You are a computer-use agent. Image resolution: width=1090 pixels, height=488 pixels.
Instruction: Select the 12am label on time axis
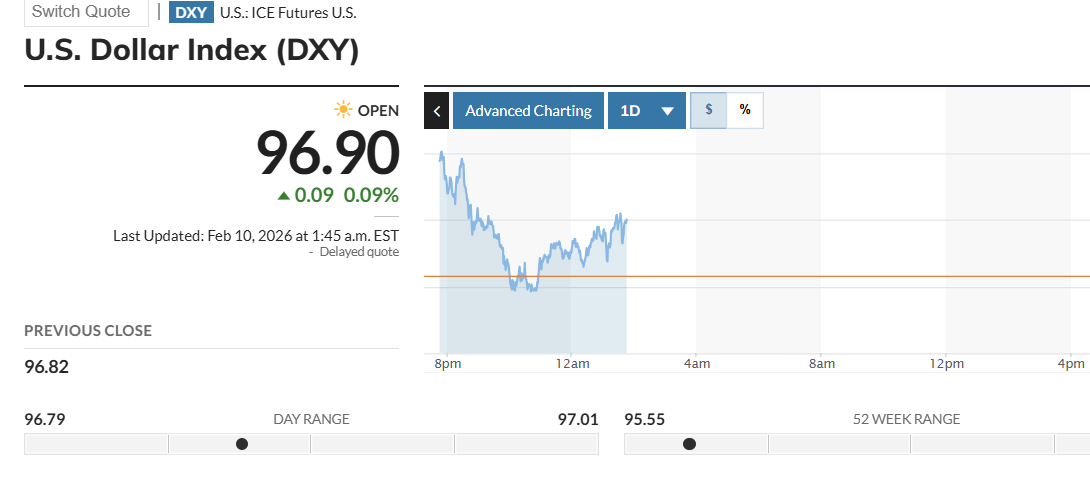[x=572, y=364]
